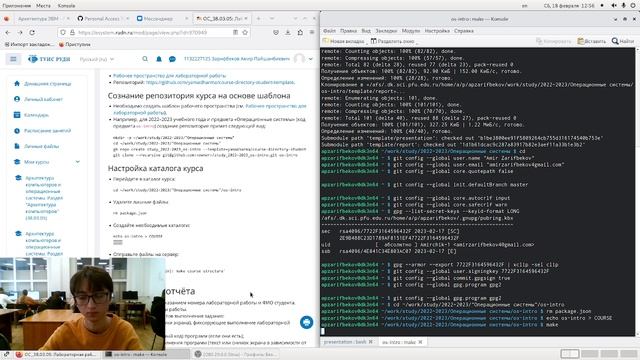Expand the Мои курсы sidebar section
The width and height of the screenshot is (640, 360).
tap(78, 162)
